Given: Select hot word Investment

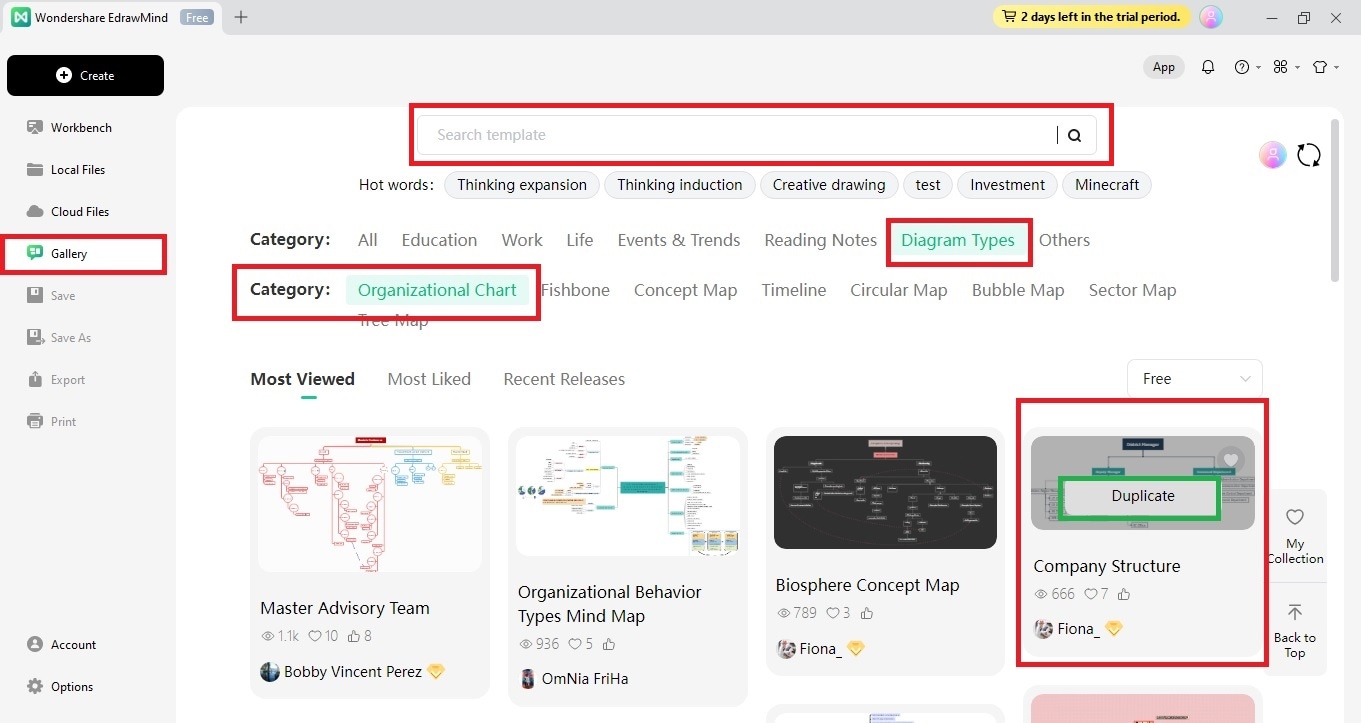Looking at the screenshot, I should click(x=1008, y=185).
